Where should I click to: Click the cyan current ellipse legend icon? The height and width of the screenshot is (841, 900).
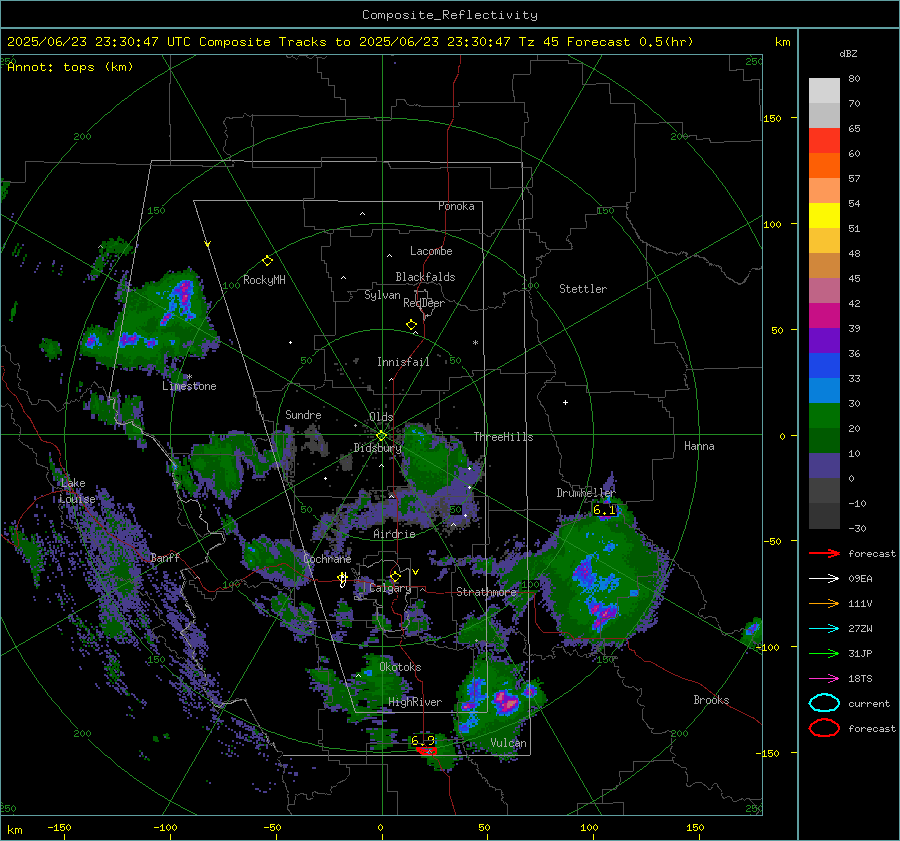(x=824, y=703)
